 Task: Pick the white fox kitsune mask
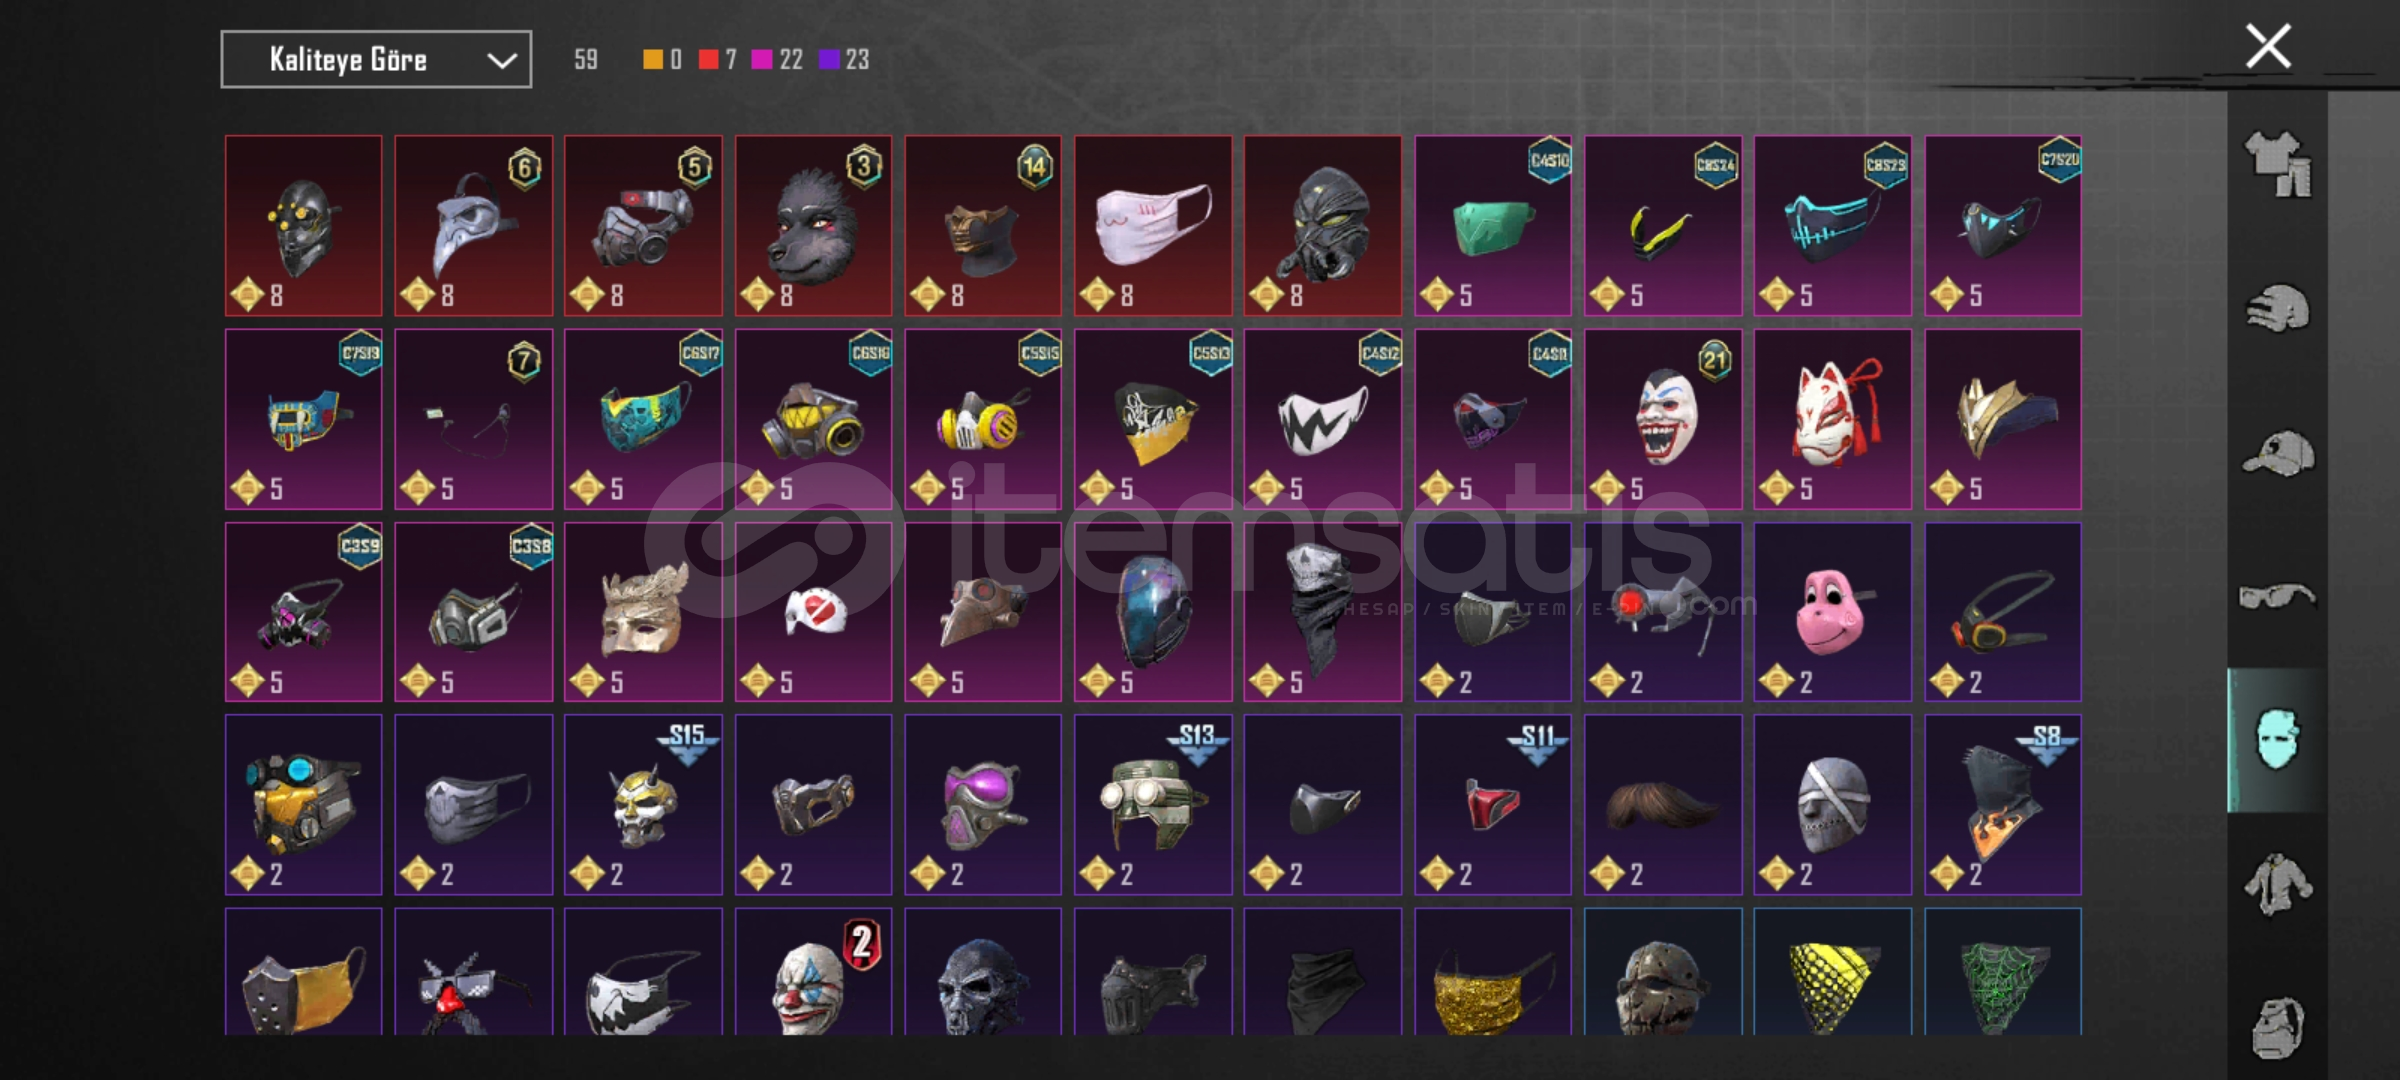click(1833, 419)
